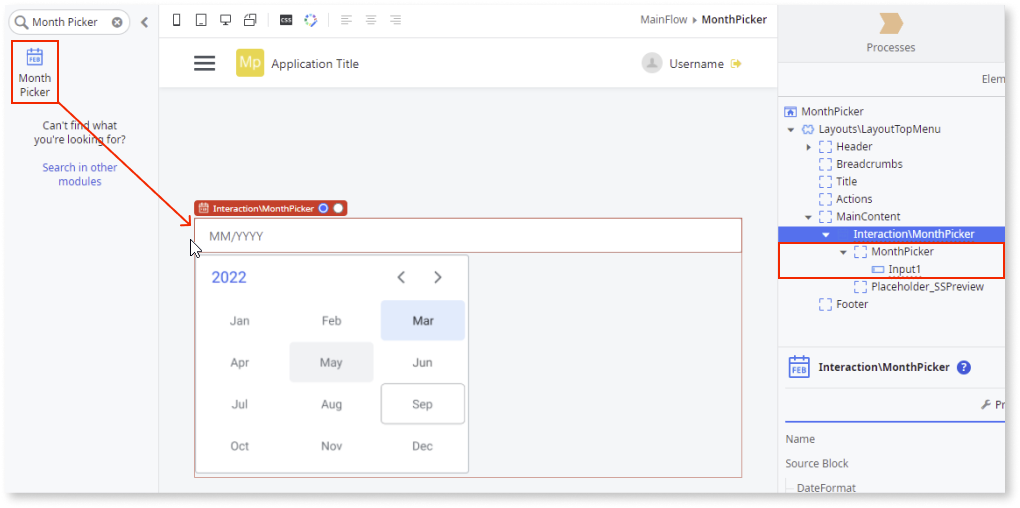Switch to desktop preview device icon
The image size is (1020, 508).
click(x=225, y=20)
